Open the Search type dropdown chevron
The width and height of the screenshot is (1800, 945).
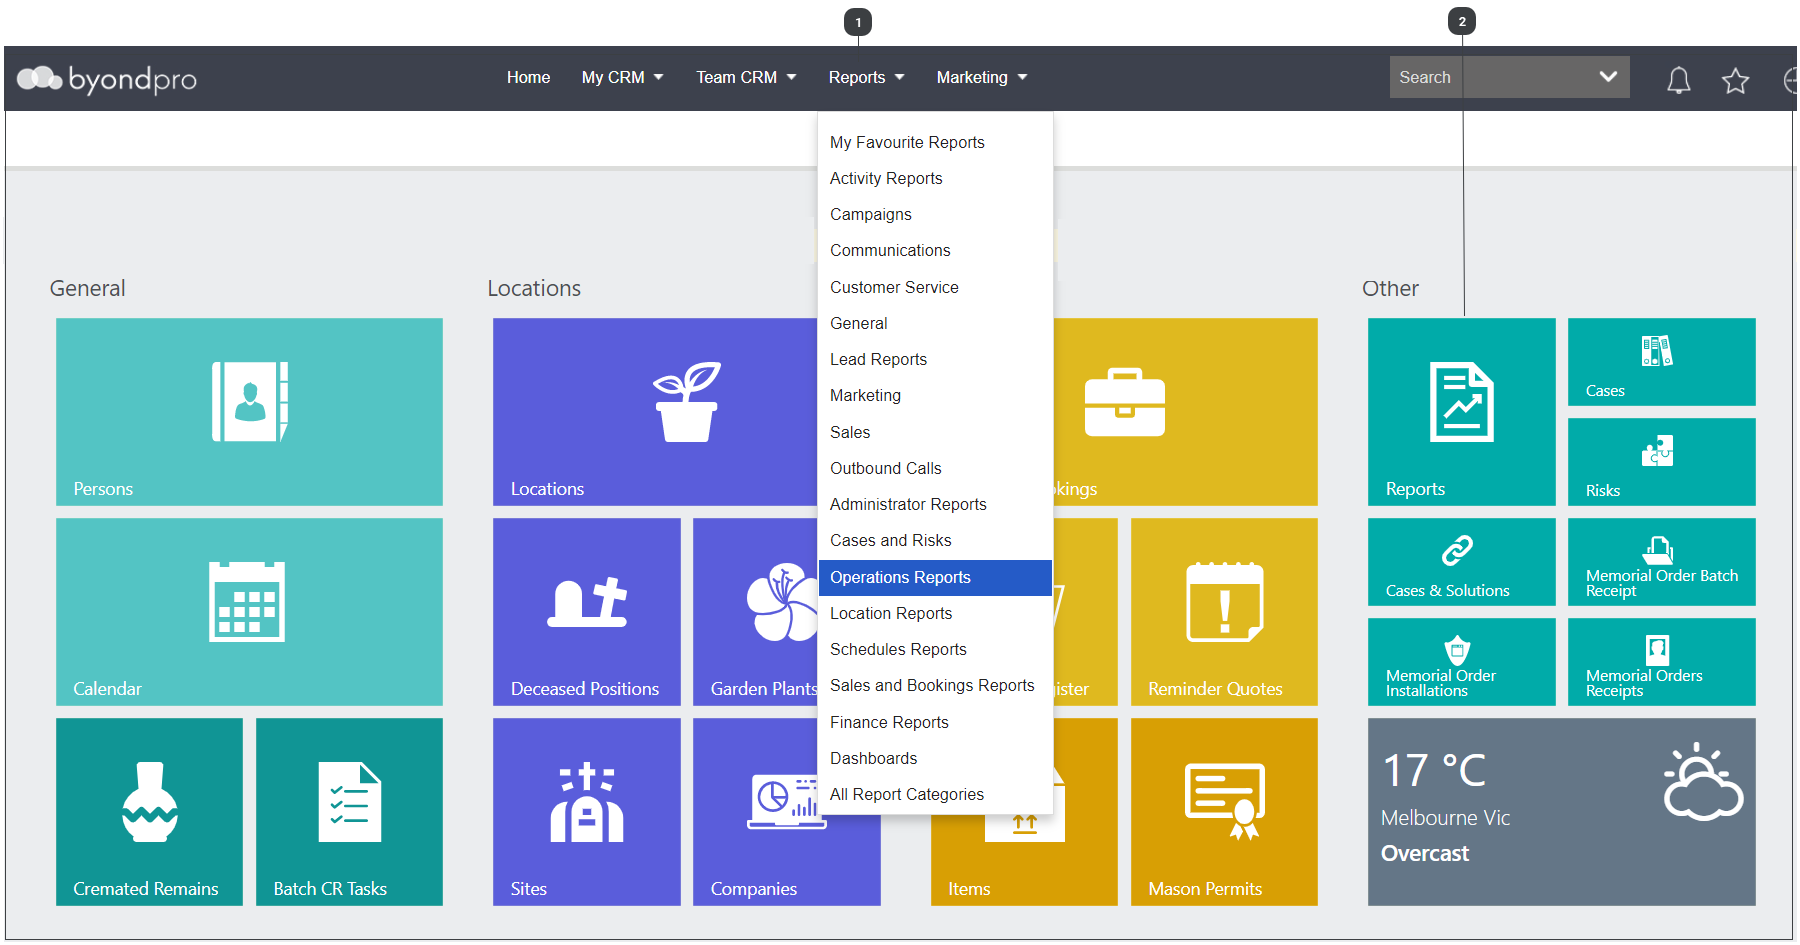coord(1608,77)
